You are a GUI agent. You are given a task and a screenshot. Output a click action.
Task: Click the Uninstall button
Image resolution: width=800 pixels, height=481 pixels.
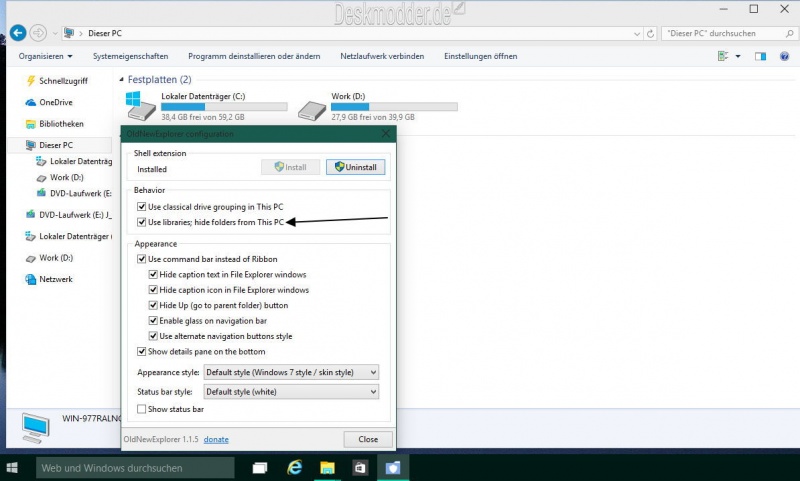click(356, 167)
